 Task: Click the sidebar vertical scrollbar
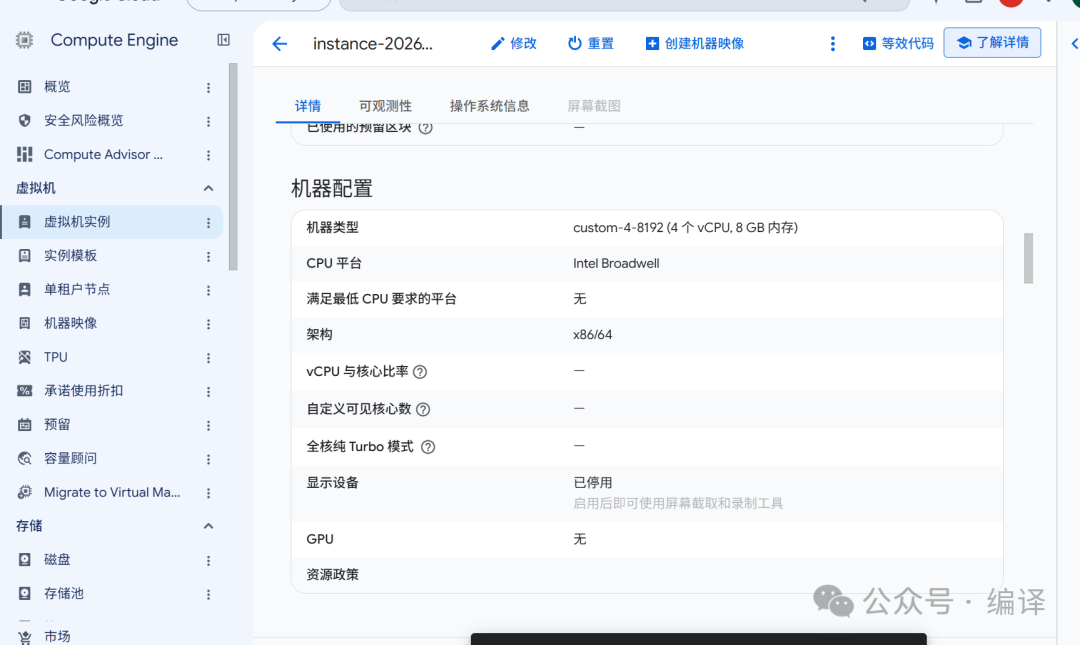point(233,167)
